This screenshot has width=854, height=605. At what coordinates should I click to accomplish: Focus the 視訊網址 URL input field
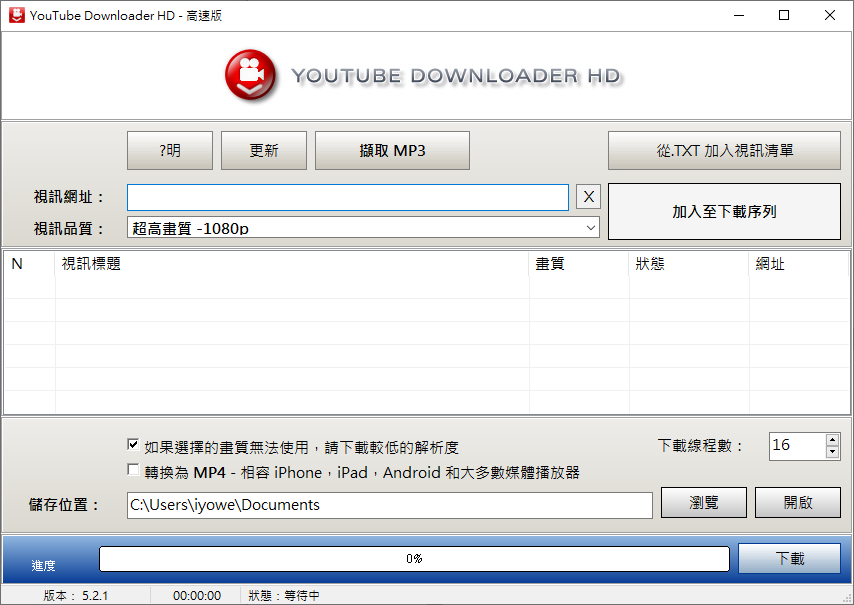(x=348, y=197)
